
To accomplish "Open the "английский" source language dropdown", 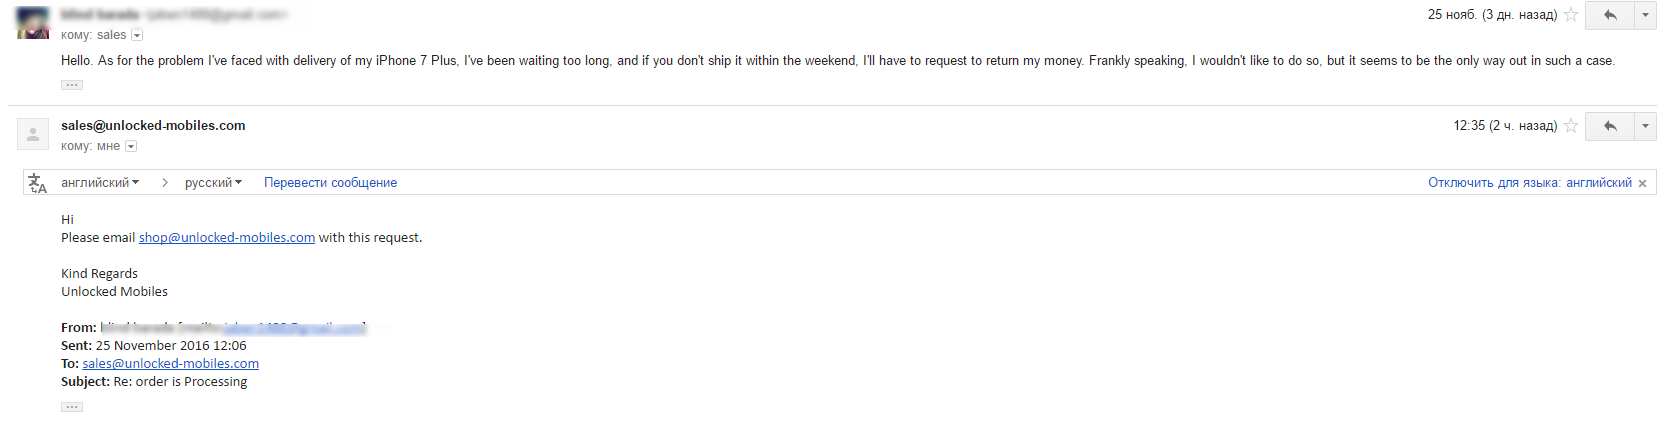I will click(x=100, y=183).
